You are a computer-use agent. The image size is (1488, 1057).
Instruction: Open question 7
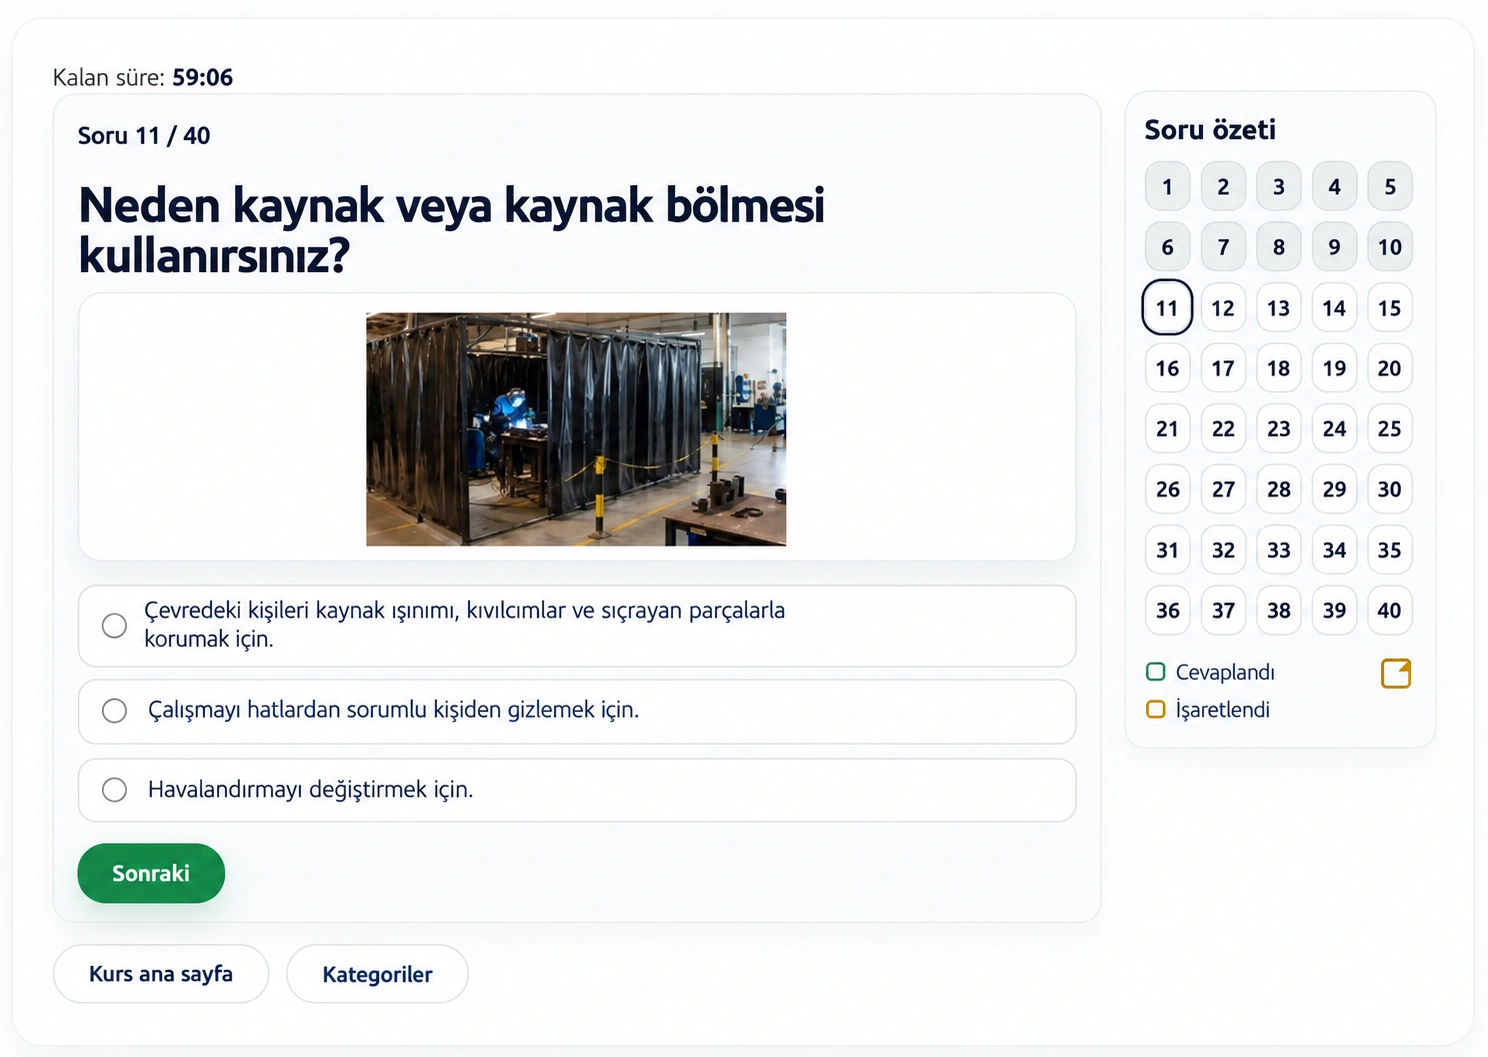[x=1223, y=247]
